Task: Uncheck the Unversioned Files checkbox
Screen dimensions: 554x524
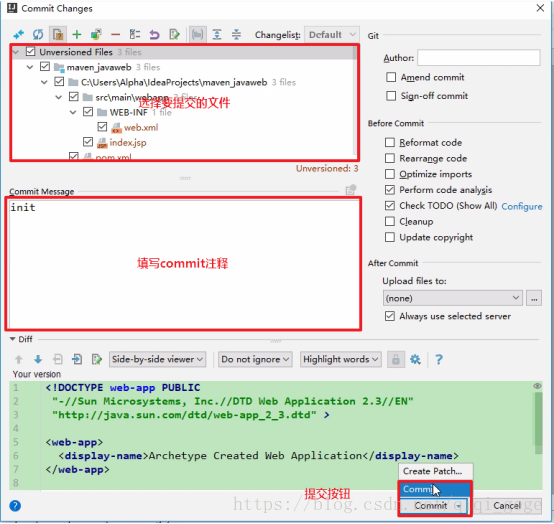Action: tap(30, 52)
